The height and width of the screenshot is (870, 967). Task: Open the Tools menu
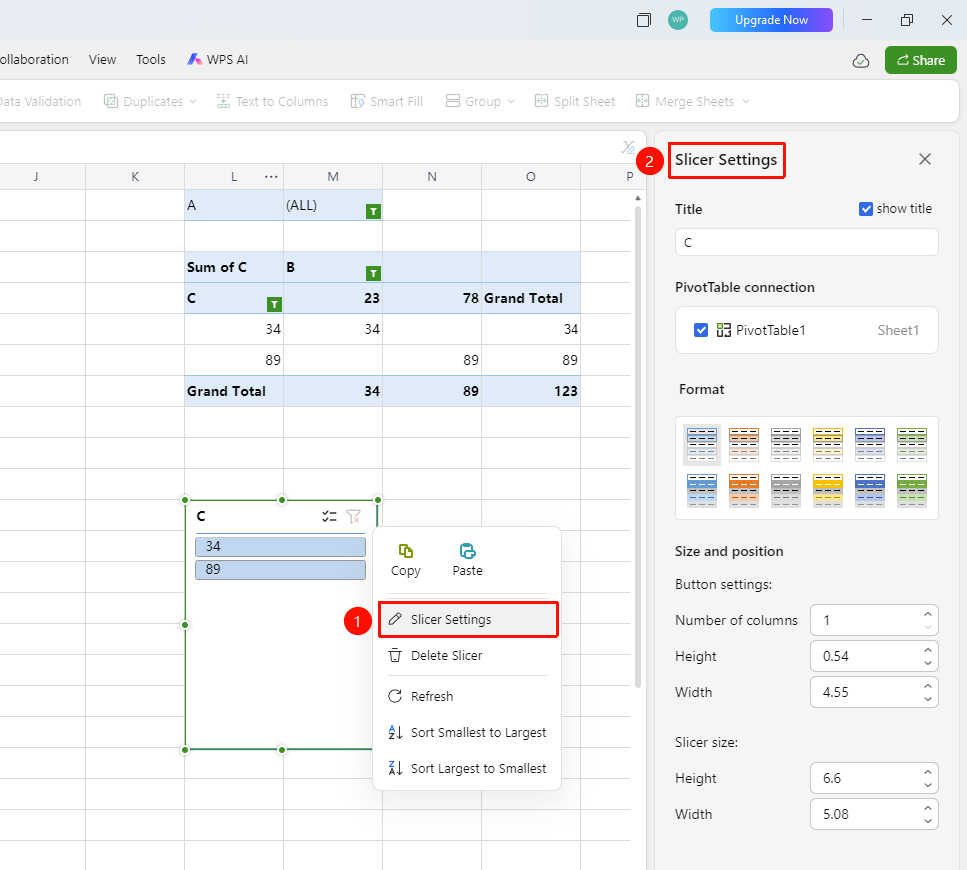[x=151, y=59]
